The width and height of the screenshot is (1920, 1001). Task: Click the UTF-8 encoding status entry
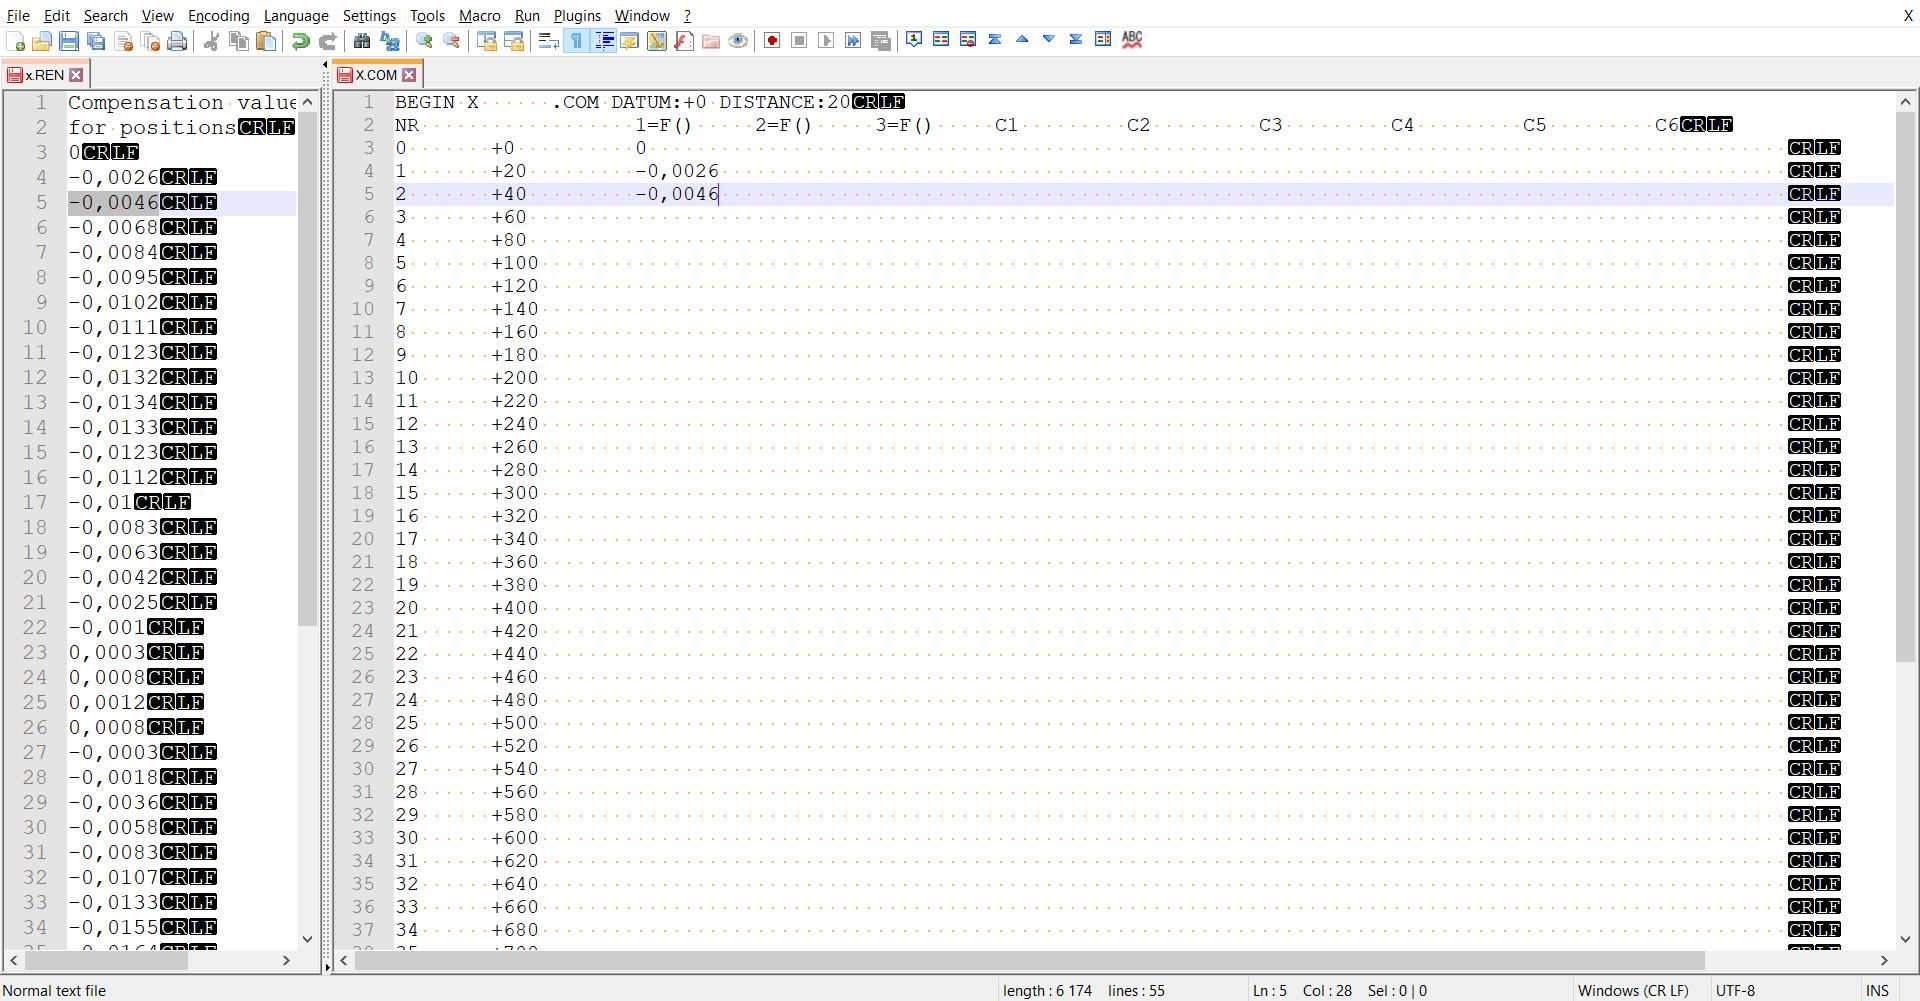point(1735,990)
